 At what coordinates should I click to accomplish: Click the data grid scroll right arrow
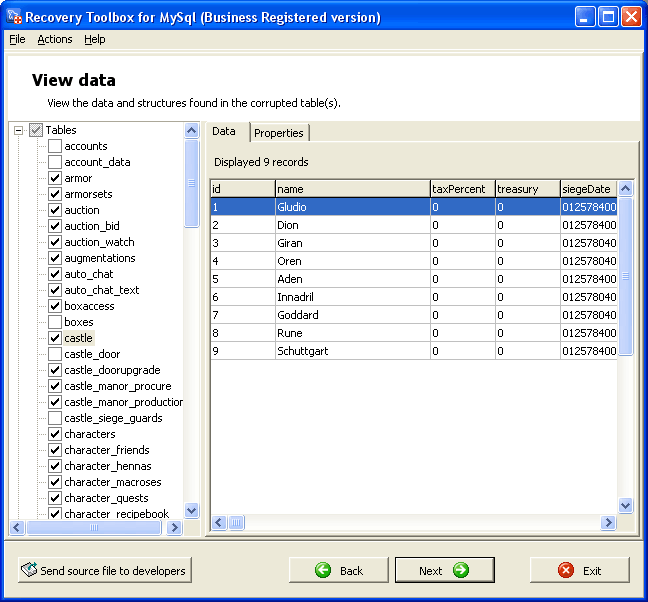[x=608, y=523]
